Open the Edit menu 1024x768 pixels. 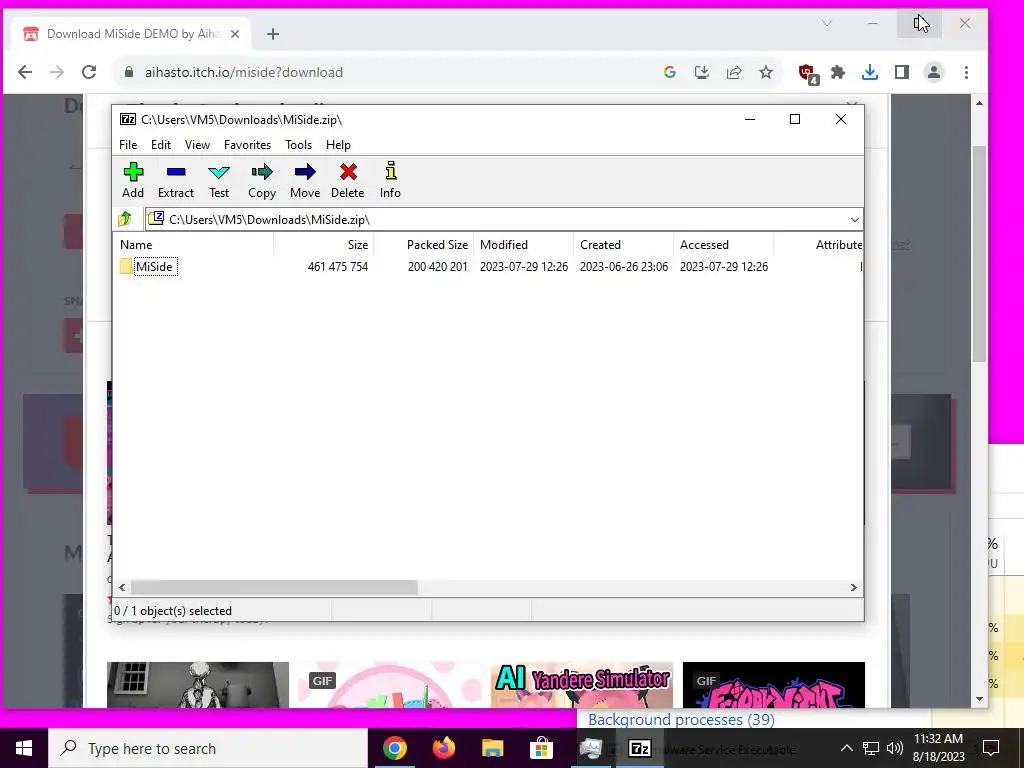tap(161, 144)
